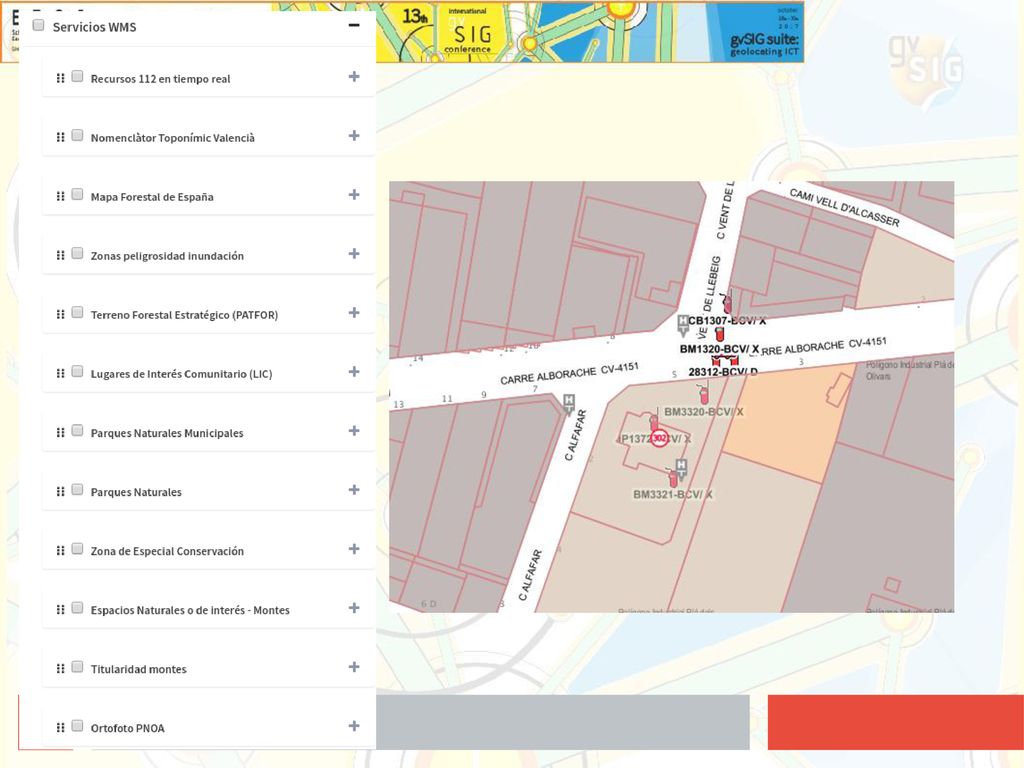Screen dimensions: 1024x768
Task: Check the Nomenclàtor Toponímic Valencià layer
Action: click(x=77, y=135)
